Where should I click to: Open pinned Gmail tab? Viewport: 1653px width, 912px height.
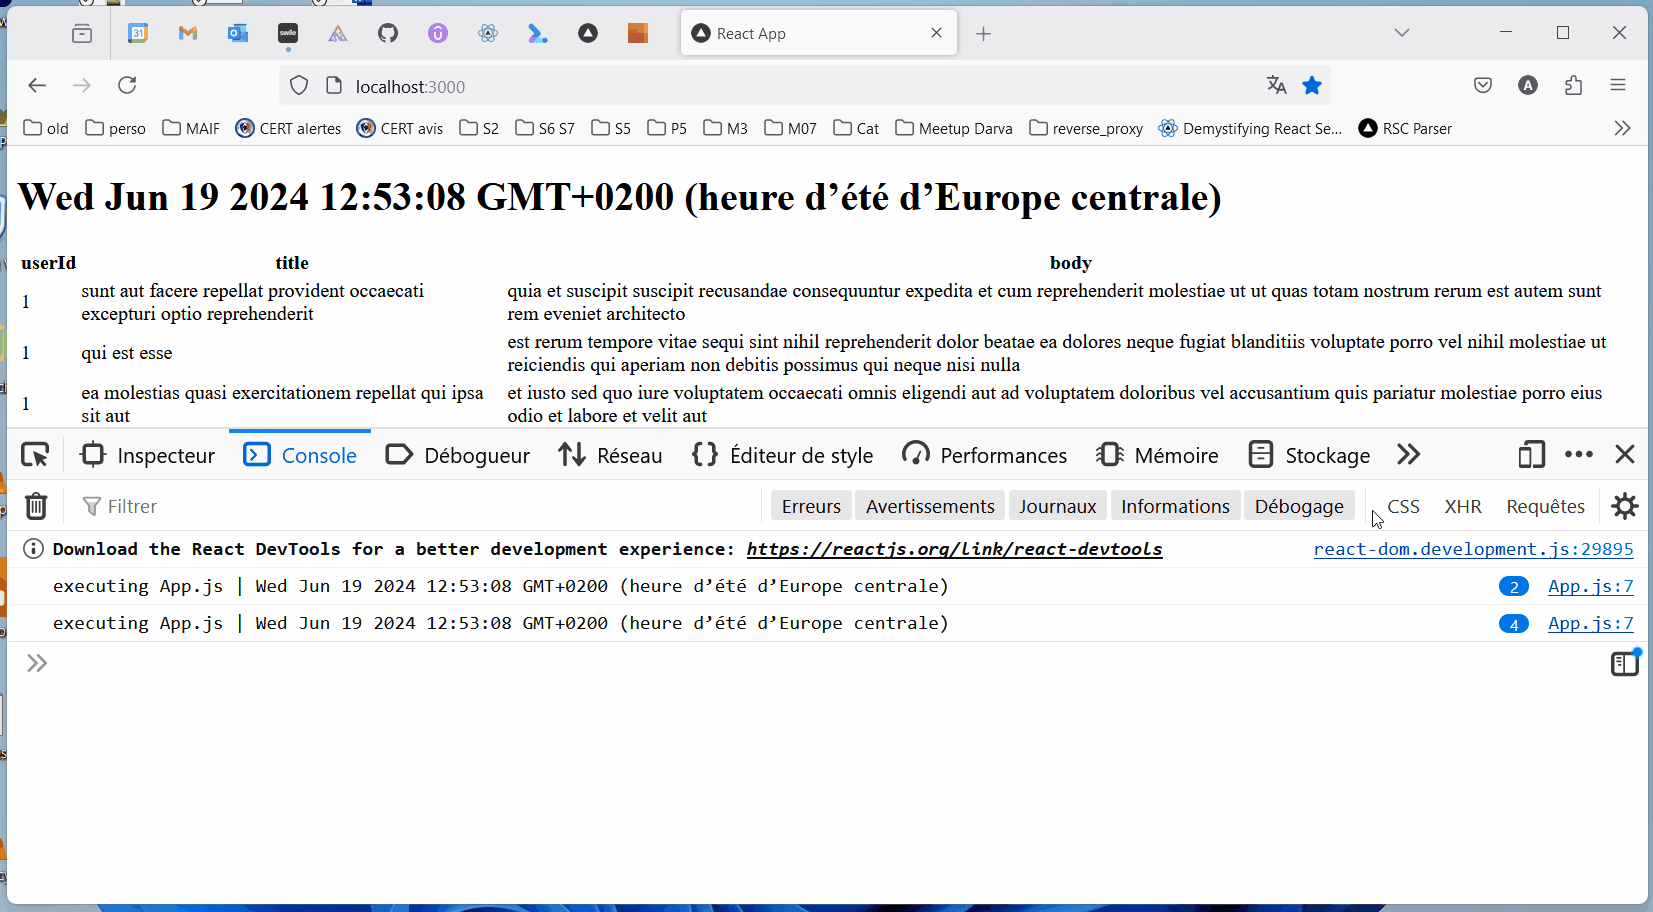coord(188,34)
